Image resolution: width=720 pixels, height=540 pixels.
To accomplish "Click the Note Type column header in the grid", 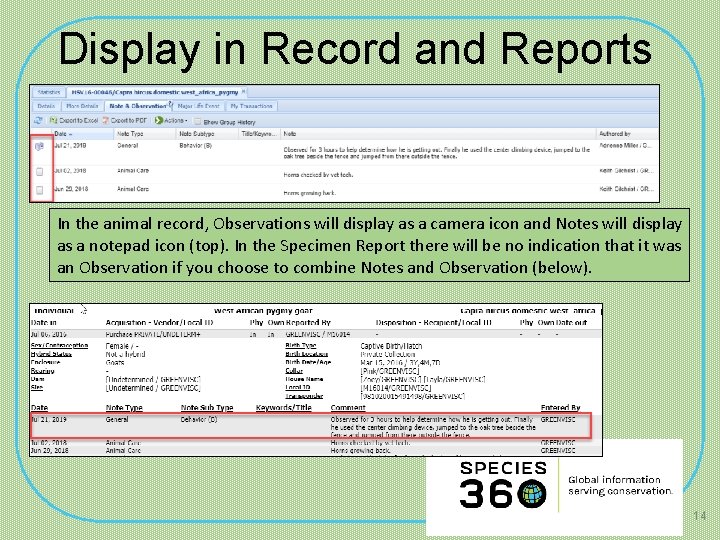I will click(145, 134).
